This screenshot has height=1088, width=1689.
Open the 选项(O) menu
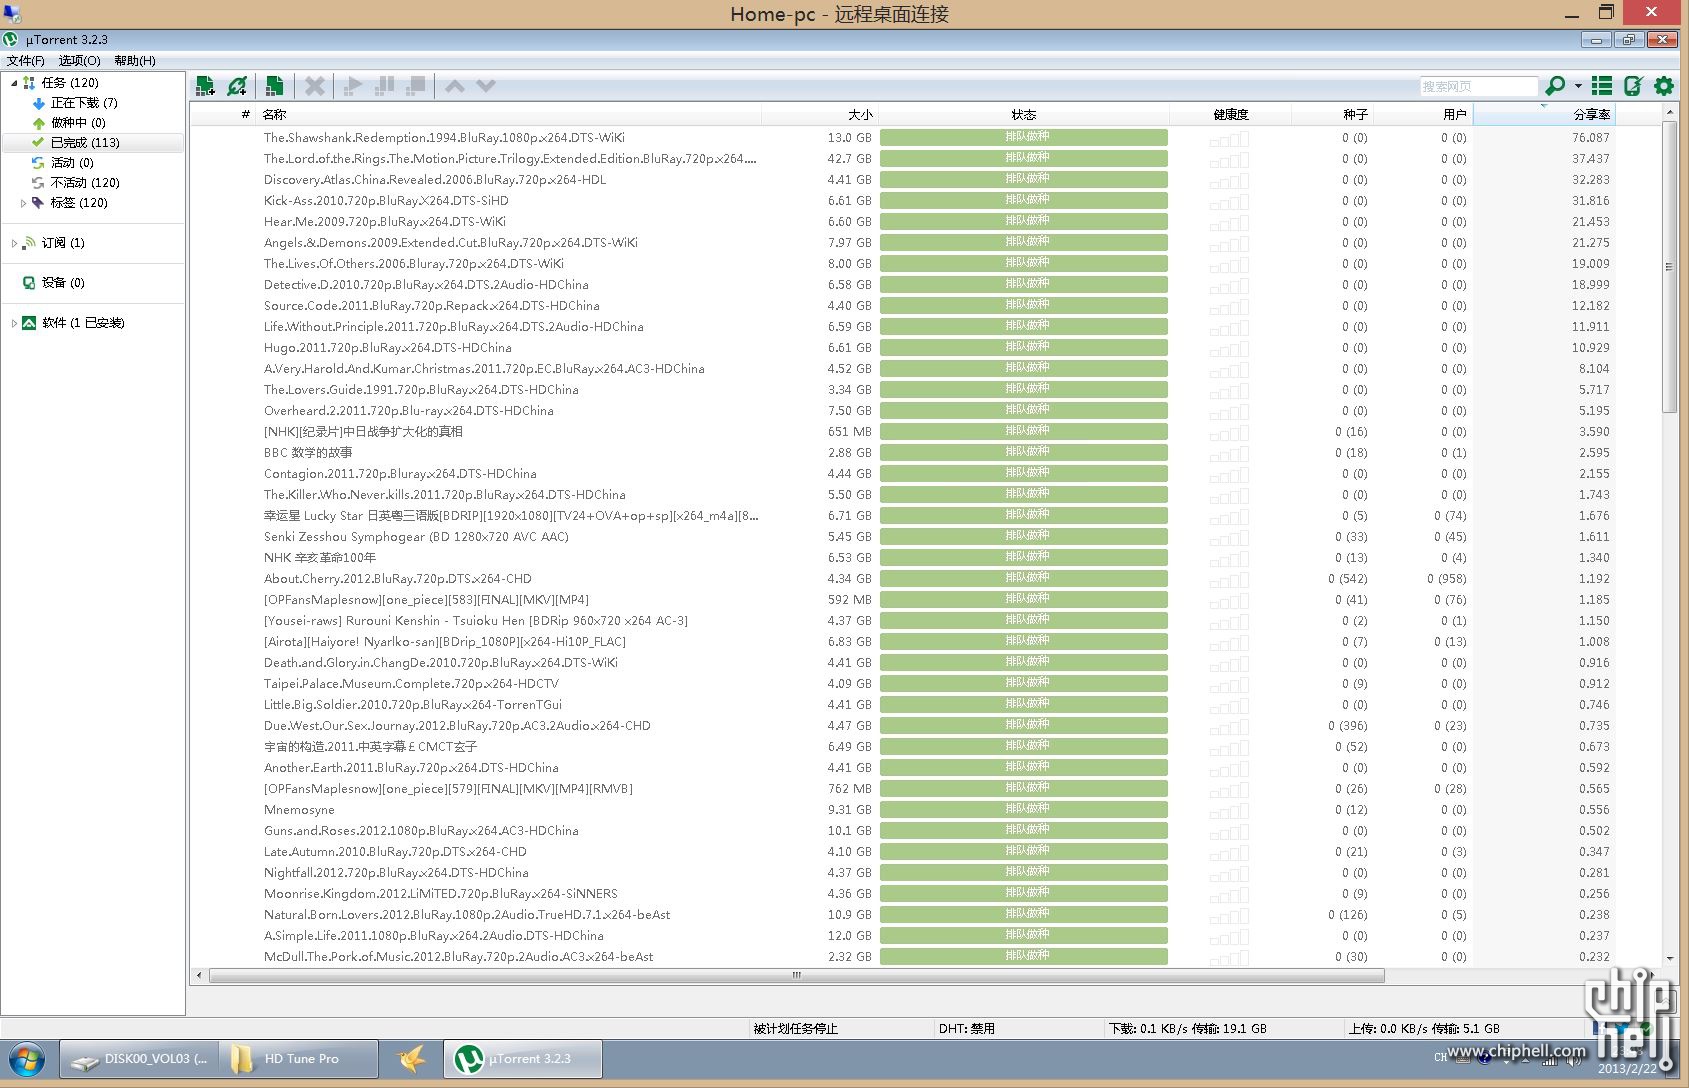tap(80, 61)
